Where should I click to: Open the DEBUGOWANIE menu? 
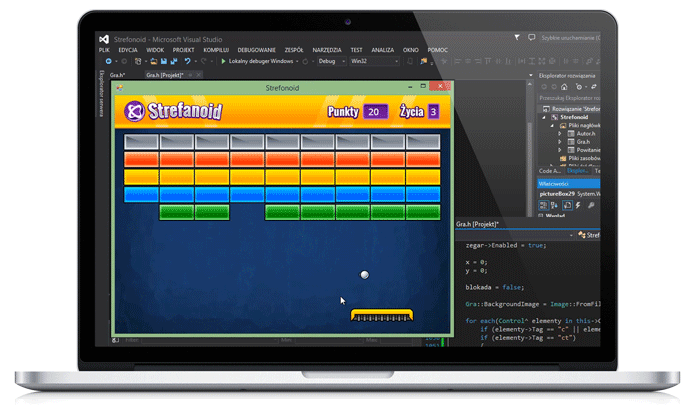[259, 48]
